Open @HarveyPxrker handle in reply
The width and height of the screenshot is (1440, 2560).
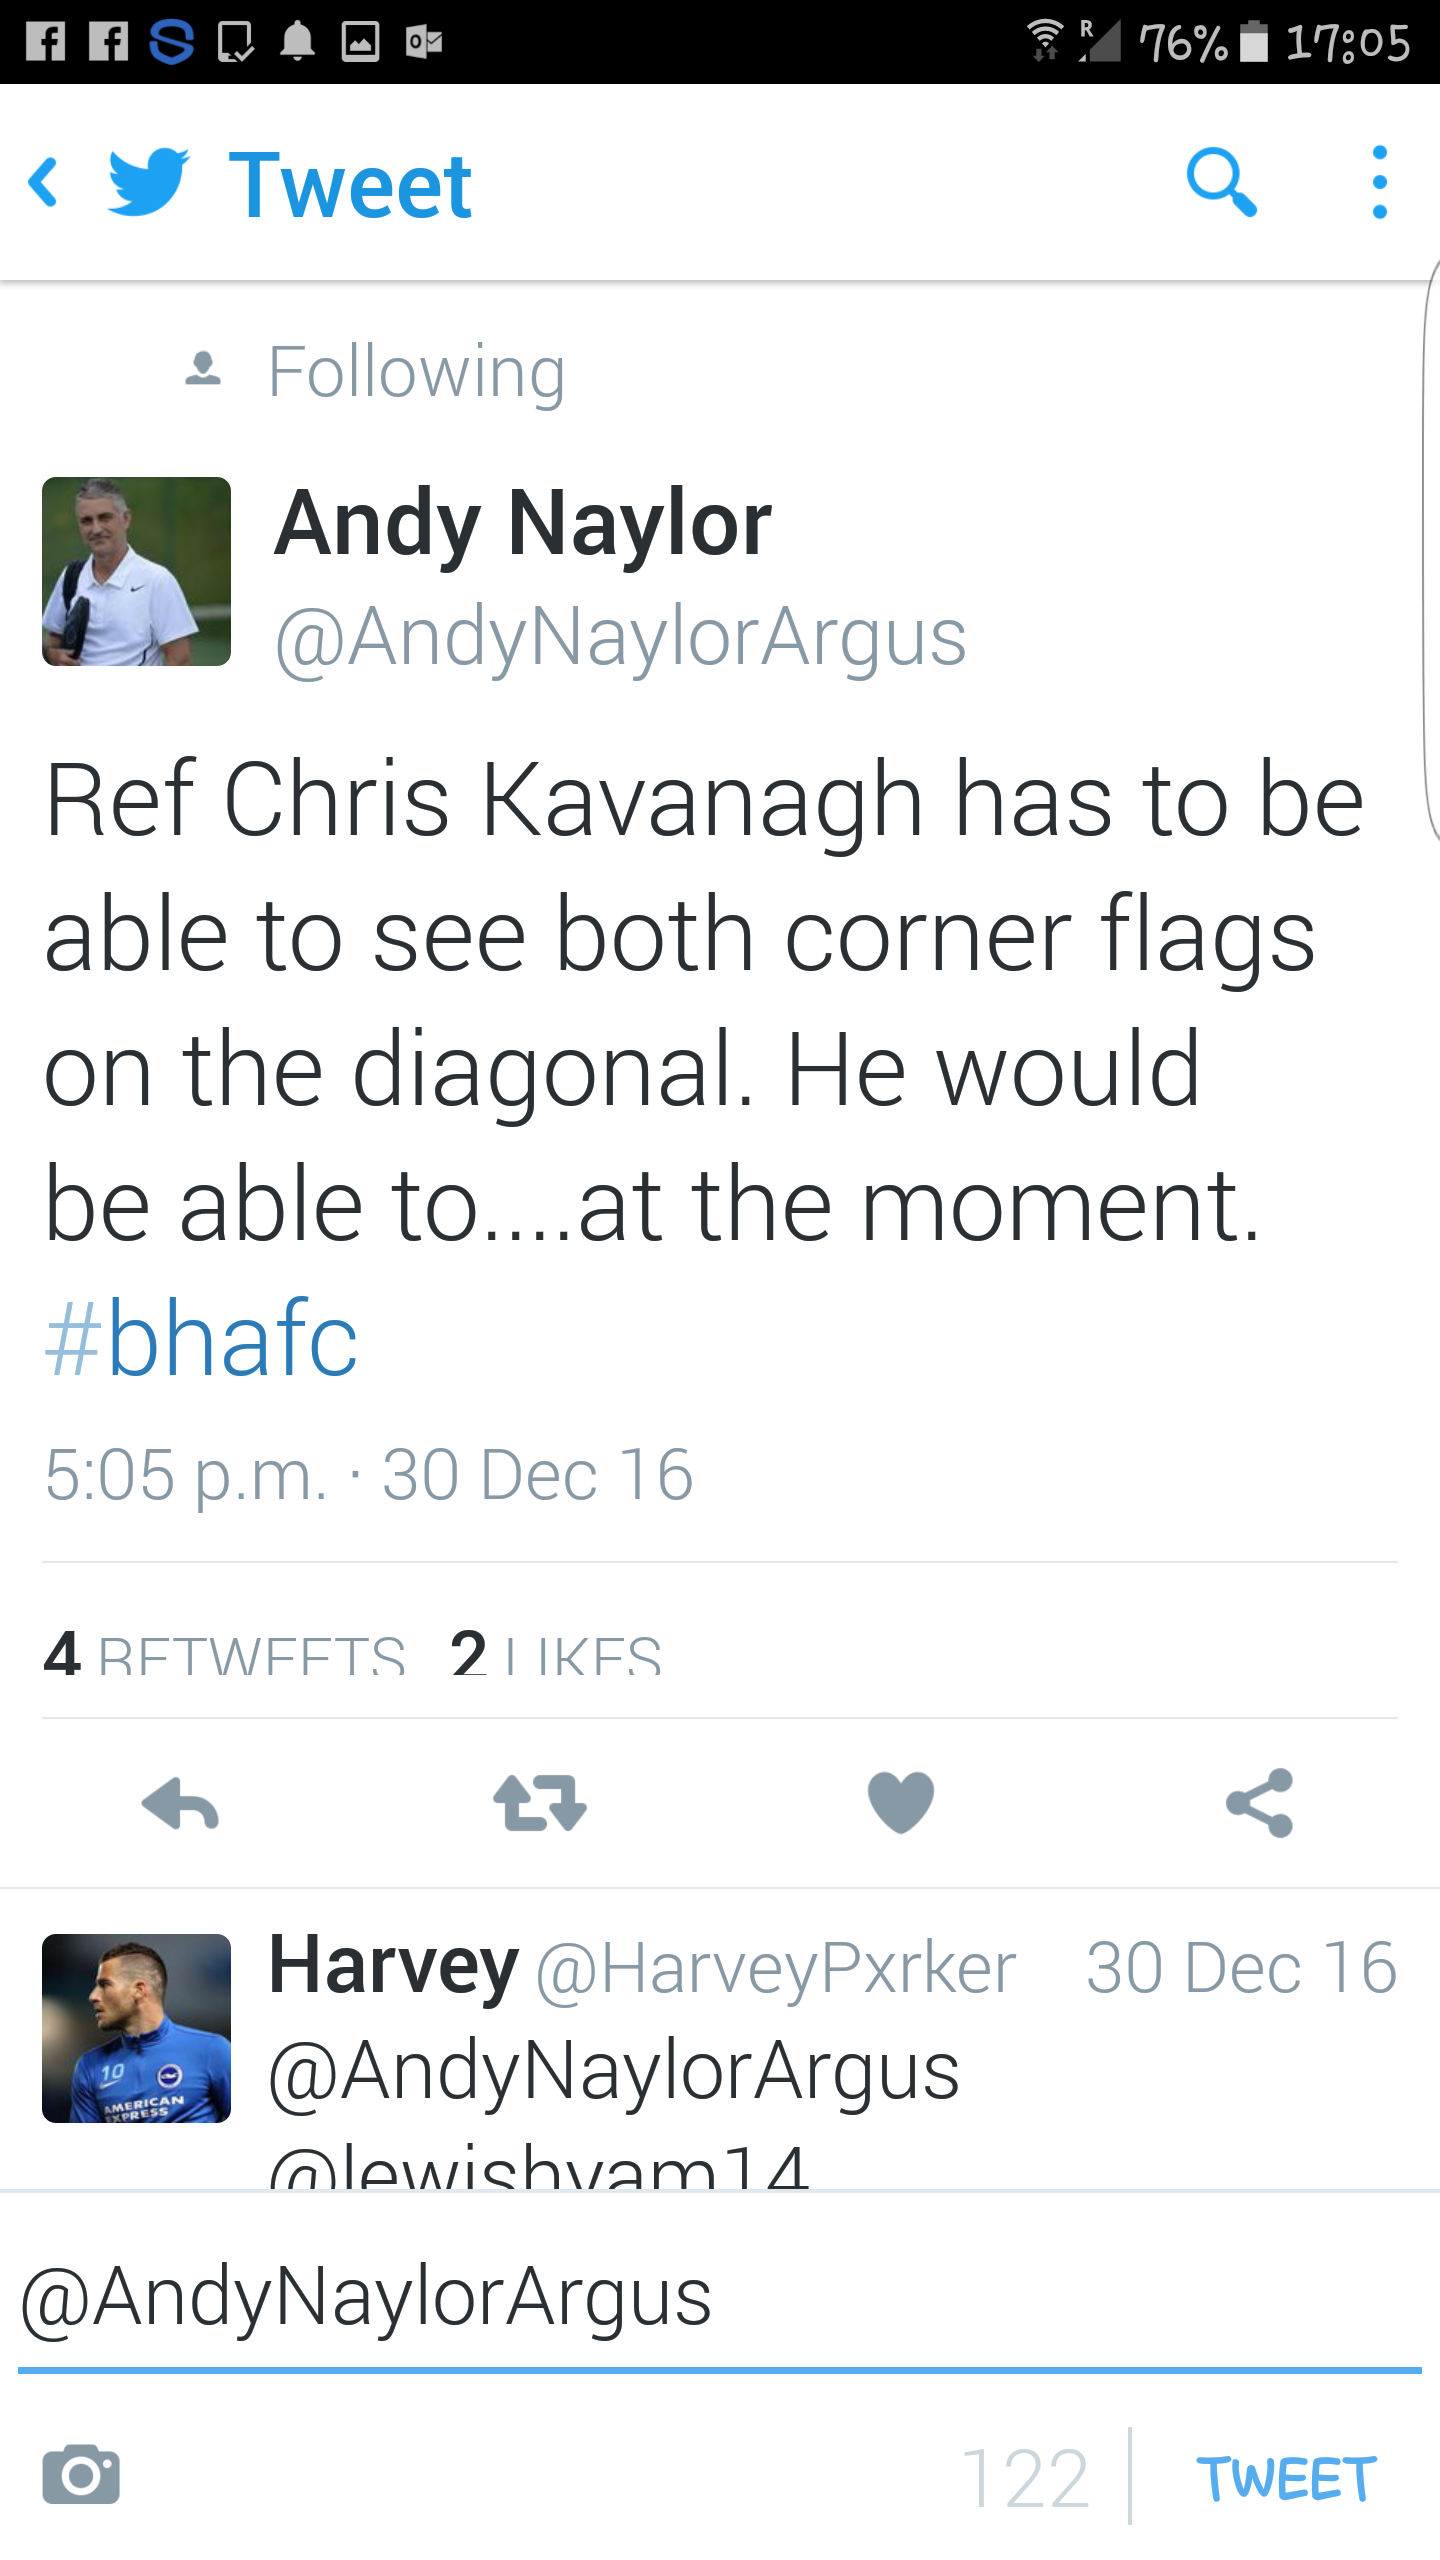point(776,1969)
